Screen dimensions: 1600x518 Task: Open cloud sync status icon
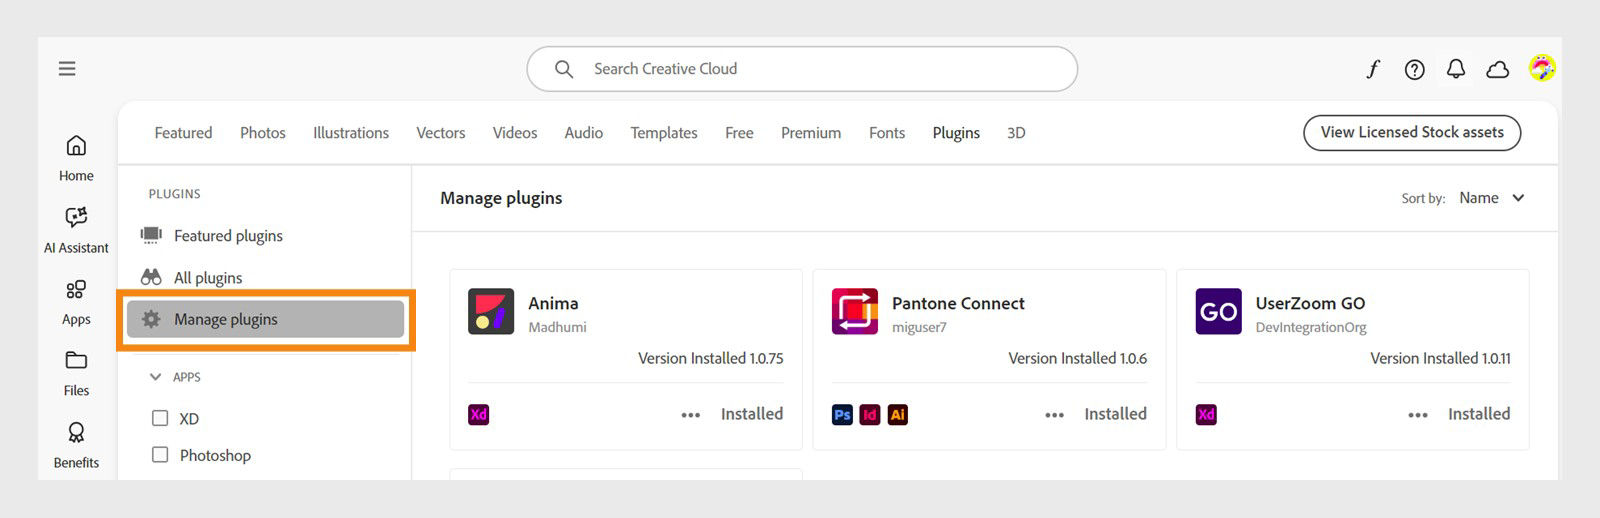1497,69
